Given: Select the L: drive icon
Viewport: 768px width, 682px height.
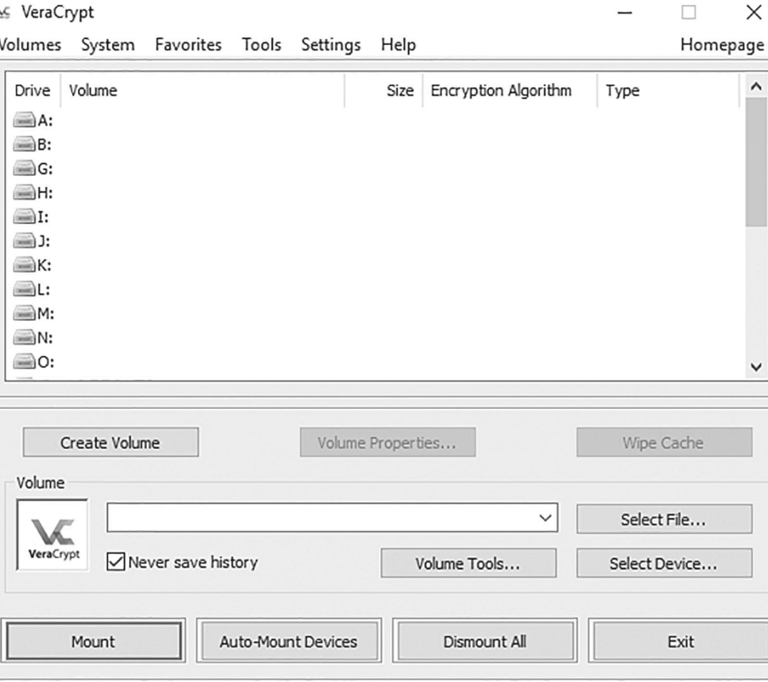Looking at the screenshot, I should click(x=24, y=289).
